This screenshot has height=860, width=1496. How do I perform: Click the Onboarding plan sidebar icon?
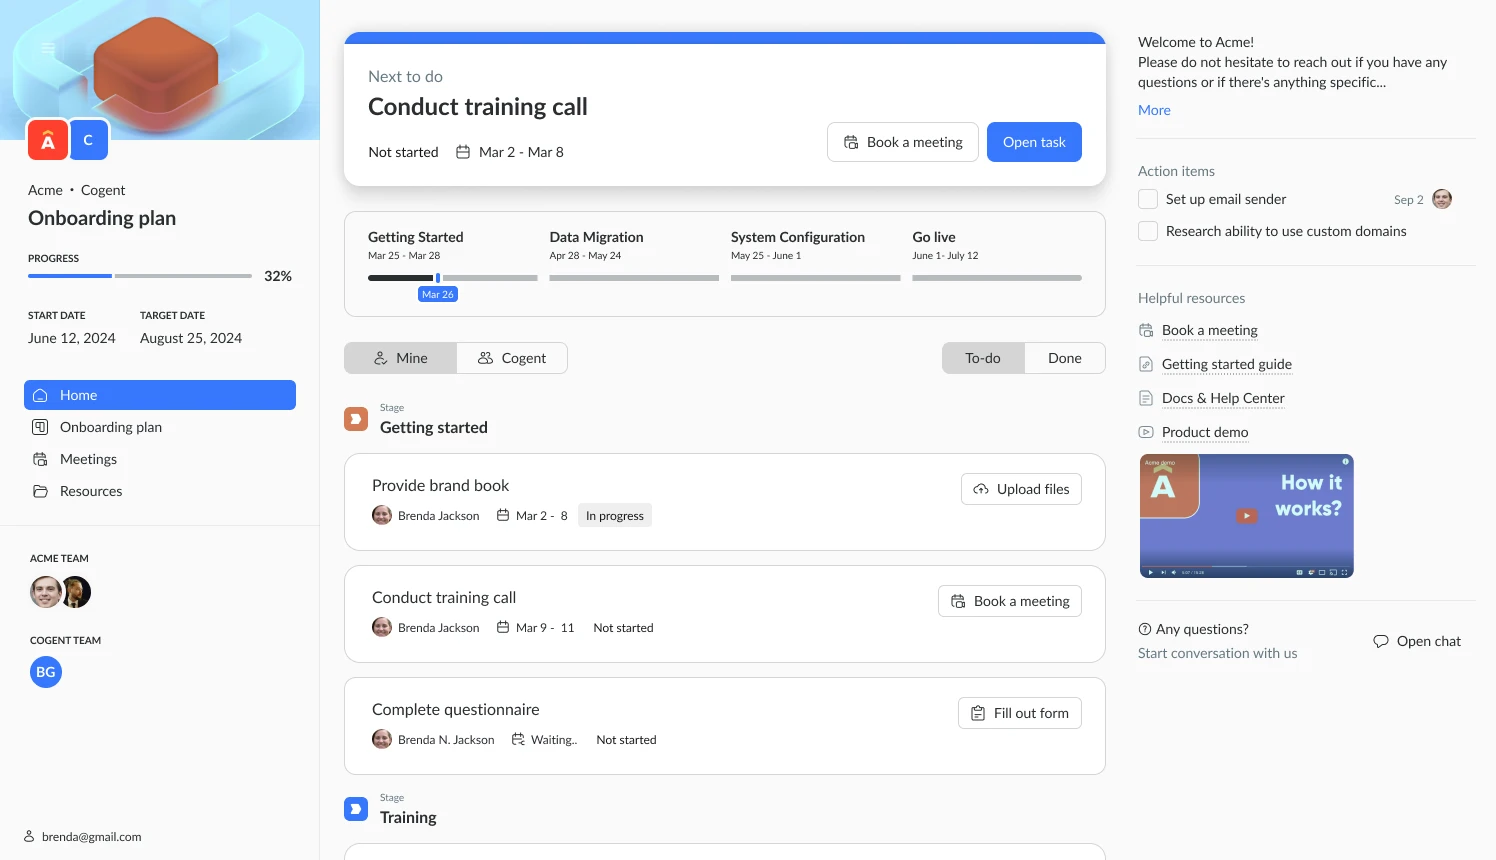40,427
